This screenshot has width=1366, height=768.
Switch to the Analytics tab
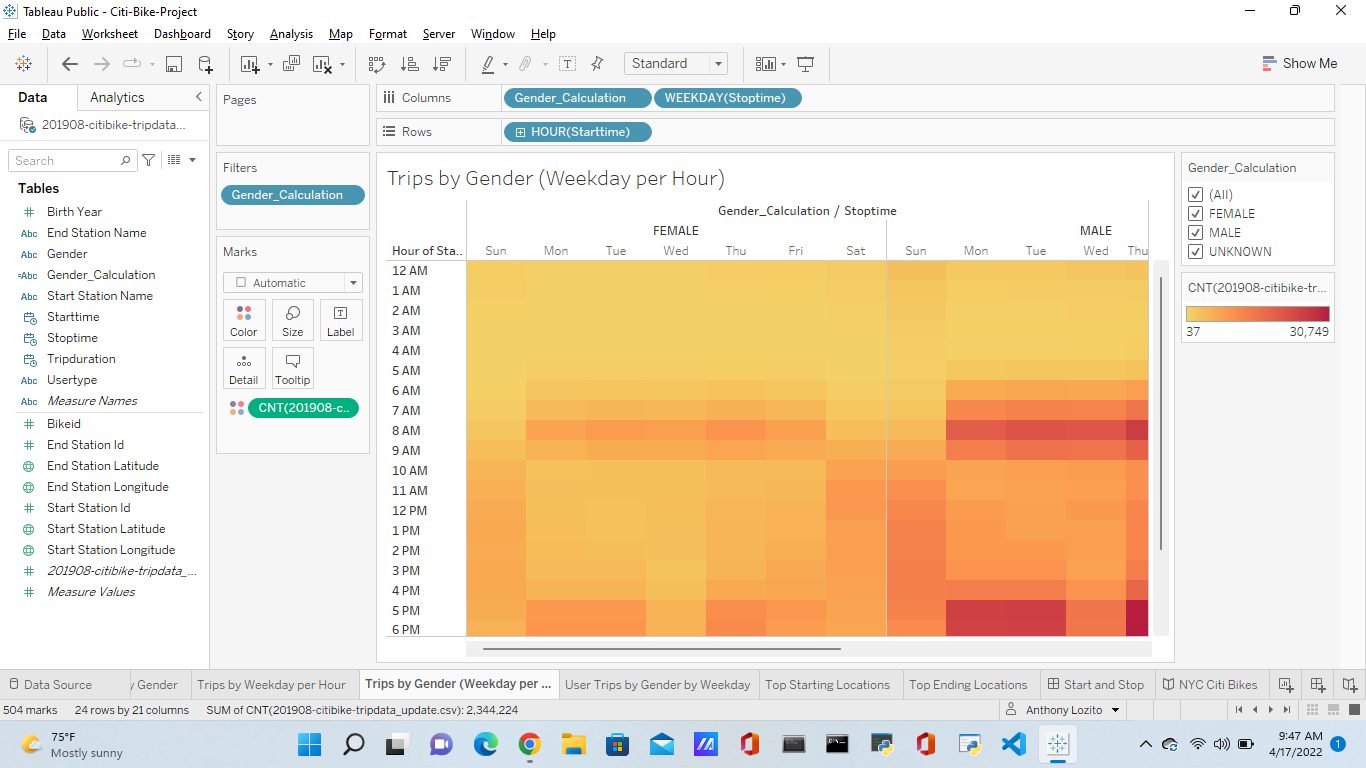(117, 97)
